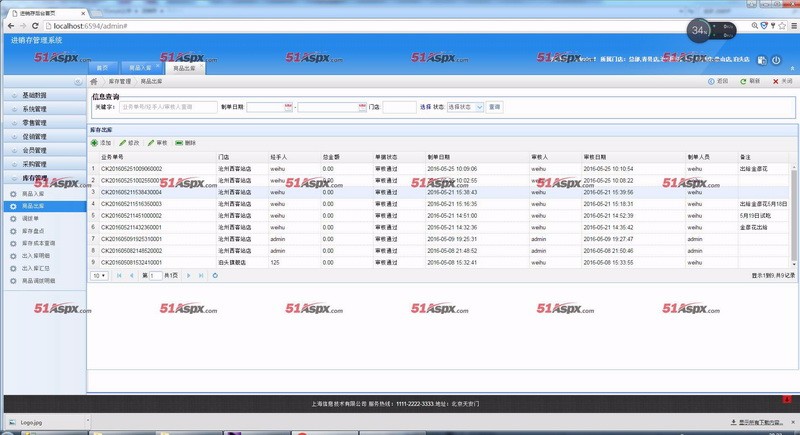Screen dimensions: 800x435
Task: Open 库存成本查询 in the sidebar
Action: tap(38, 244)
